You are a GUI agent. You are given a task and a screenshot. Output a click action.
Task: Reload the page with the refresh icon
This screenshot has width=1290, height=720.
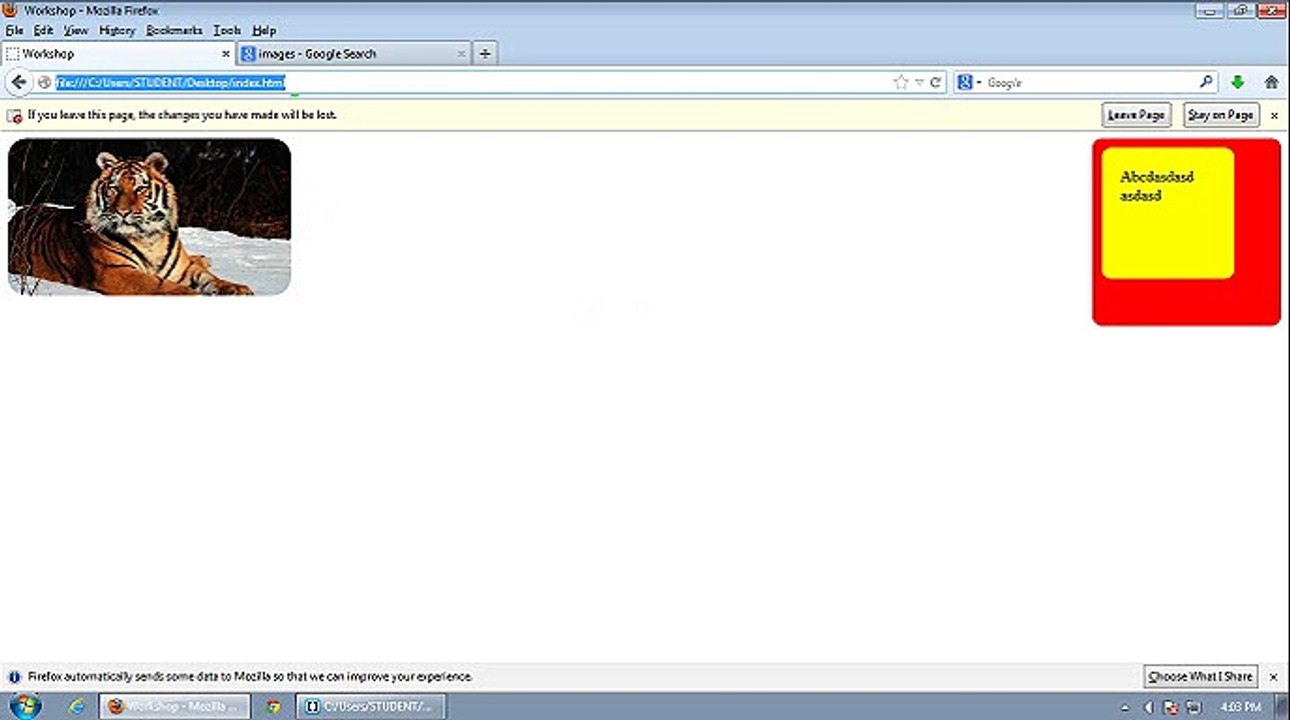tap(936, 83)
